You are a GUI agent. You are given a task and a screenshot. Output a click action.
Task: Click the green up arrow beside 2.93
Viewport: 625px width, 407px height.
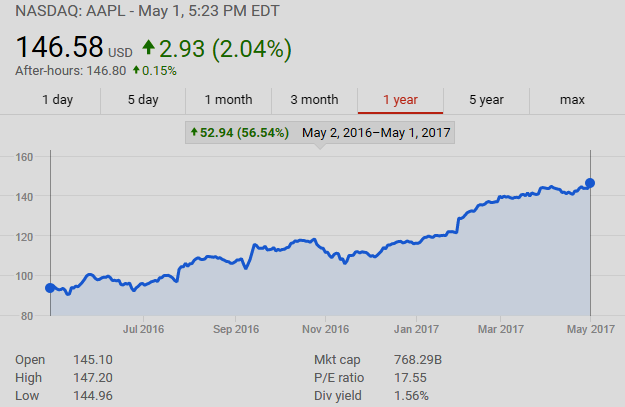(149, 47)
